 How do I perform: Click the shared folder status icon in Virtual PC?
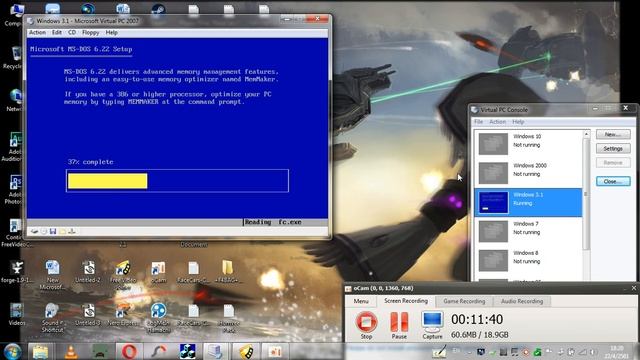point(62,231)
